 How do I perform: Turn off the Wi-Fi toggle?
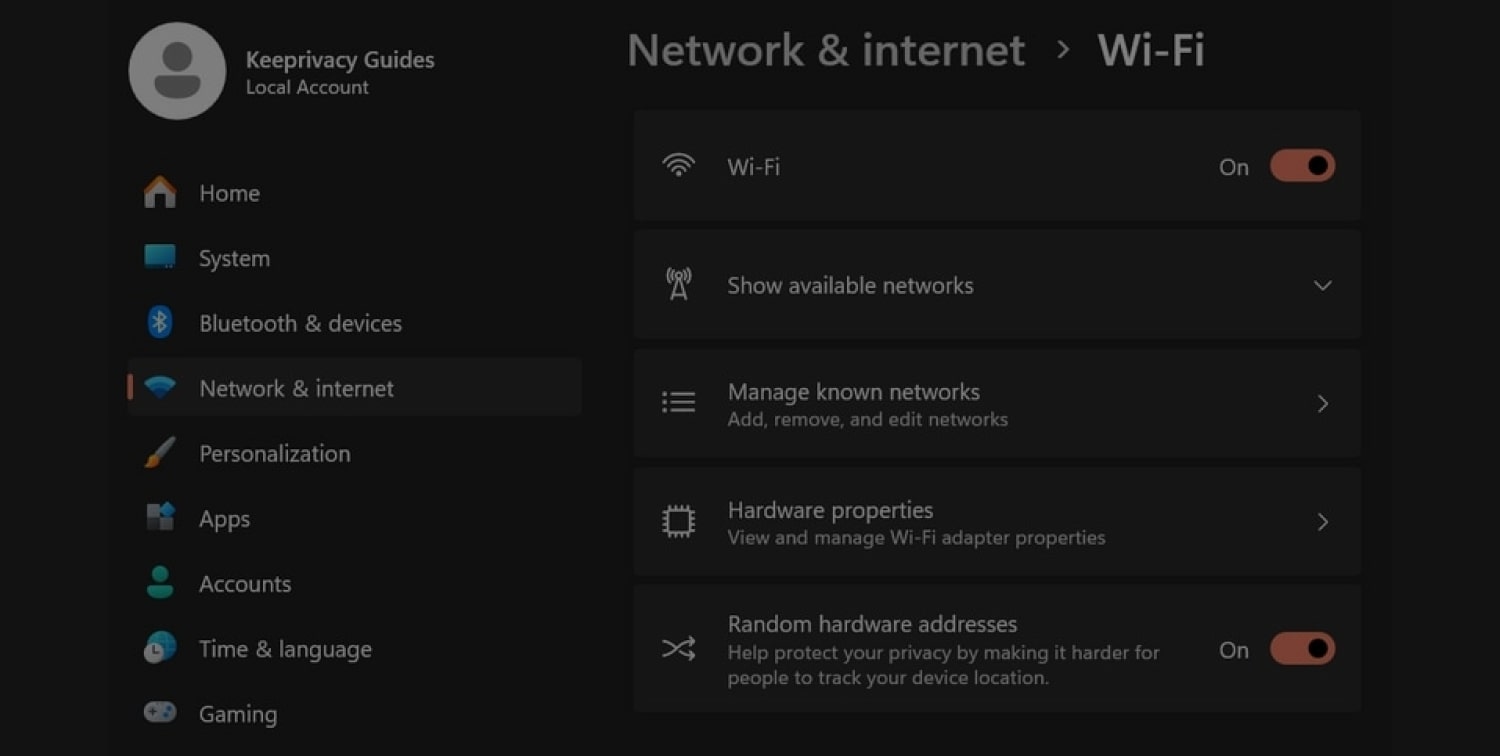(1301, 165)
